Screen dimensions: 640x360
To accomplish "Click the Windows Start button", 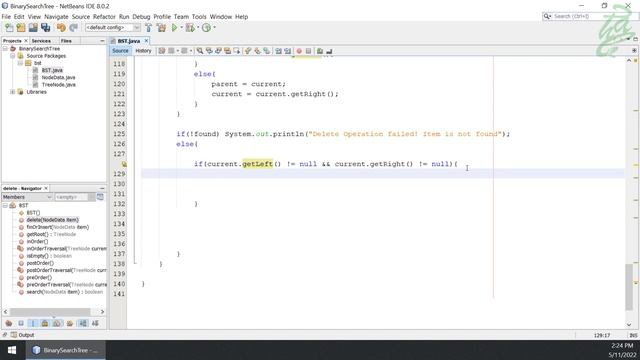I will [x=12, y=350].
